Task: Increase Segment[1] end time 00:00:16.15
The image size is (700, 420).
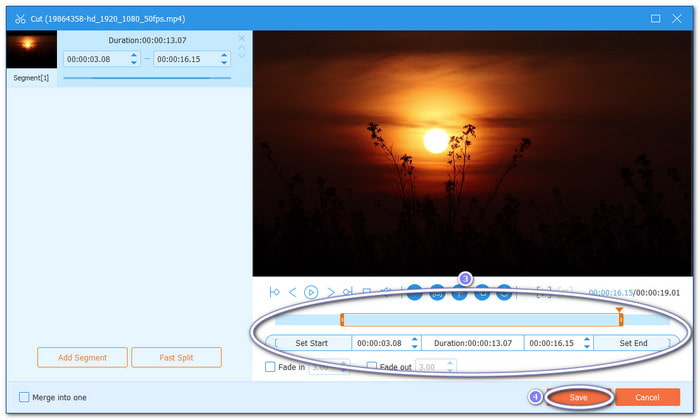Action: (x=224, y=55)
